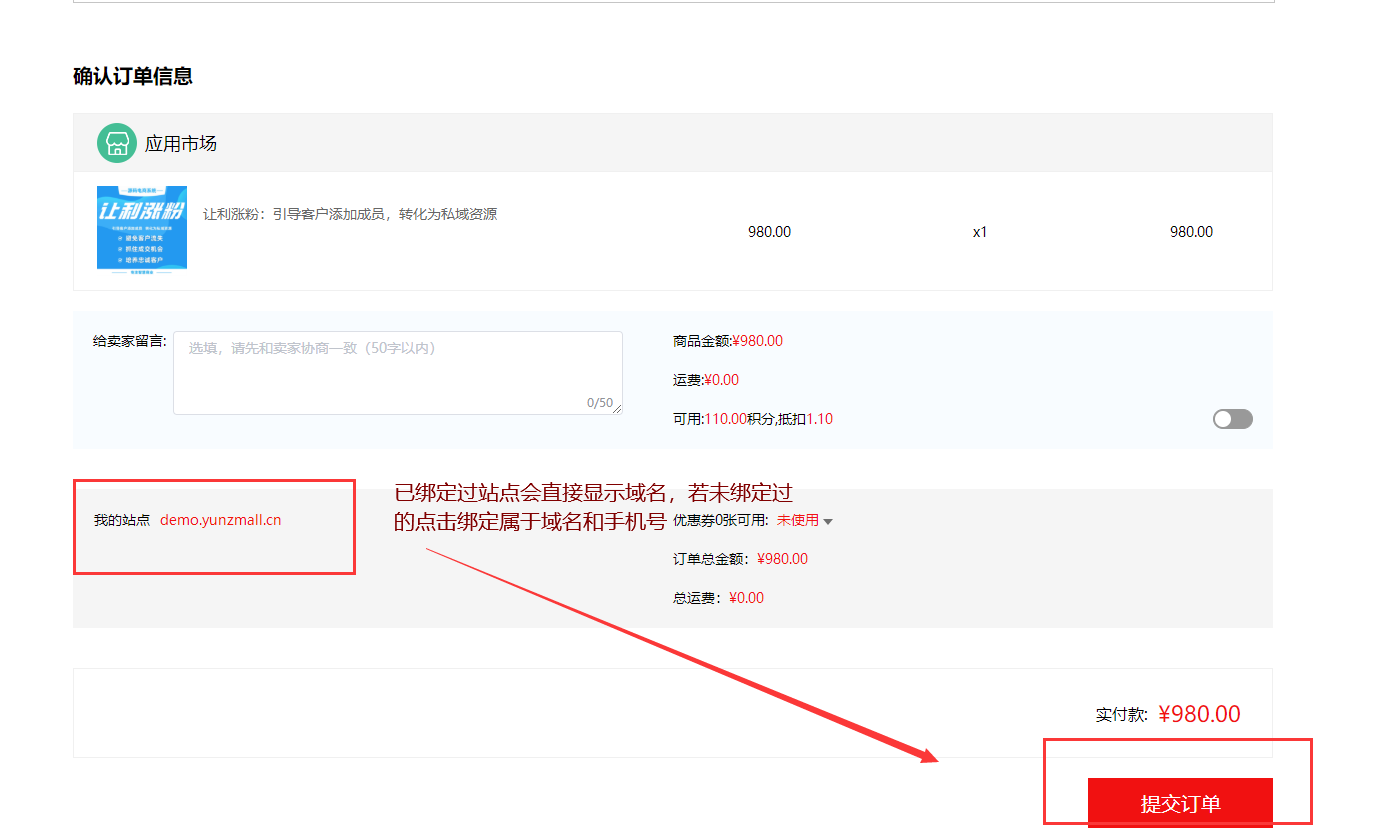Image resolution: width=1384 pixels, height=828 pixels.
Task: Click the resize handle of the message box
Action: pyautogui.click(x=617, y=409)
